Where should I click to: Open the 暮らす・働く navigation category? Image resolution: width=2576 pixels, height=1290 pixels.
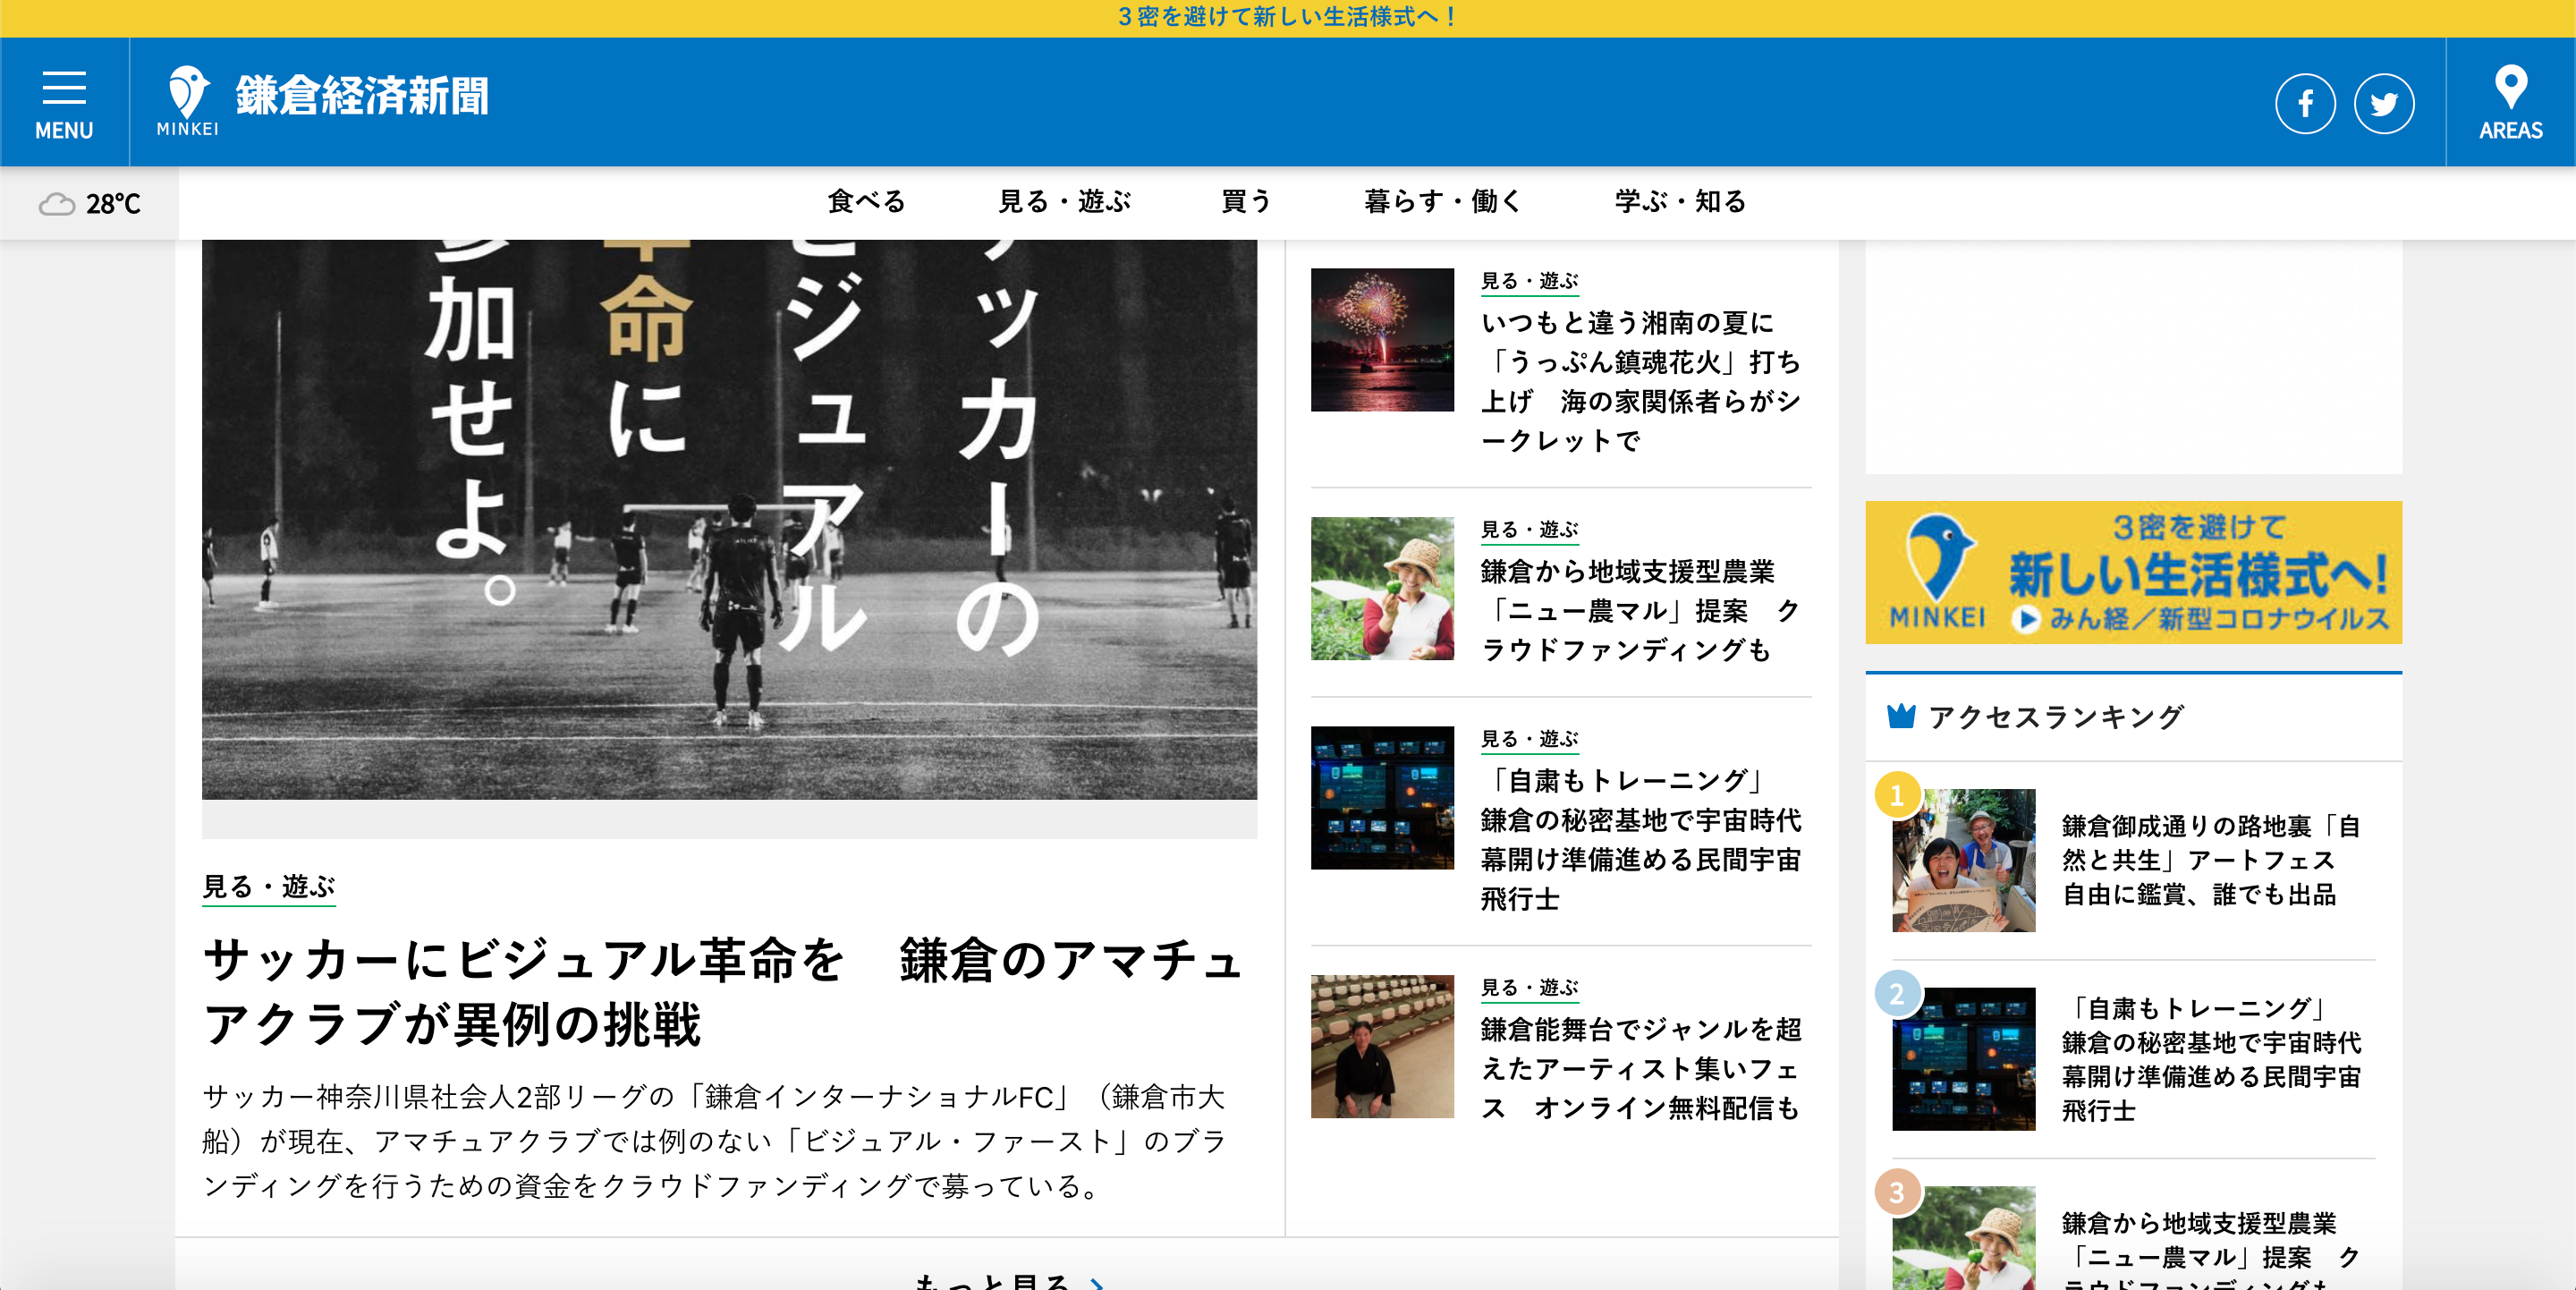coord(1442,202)
